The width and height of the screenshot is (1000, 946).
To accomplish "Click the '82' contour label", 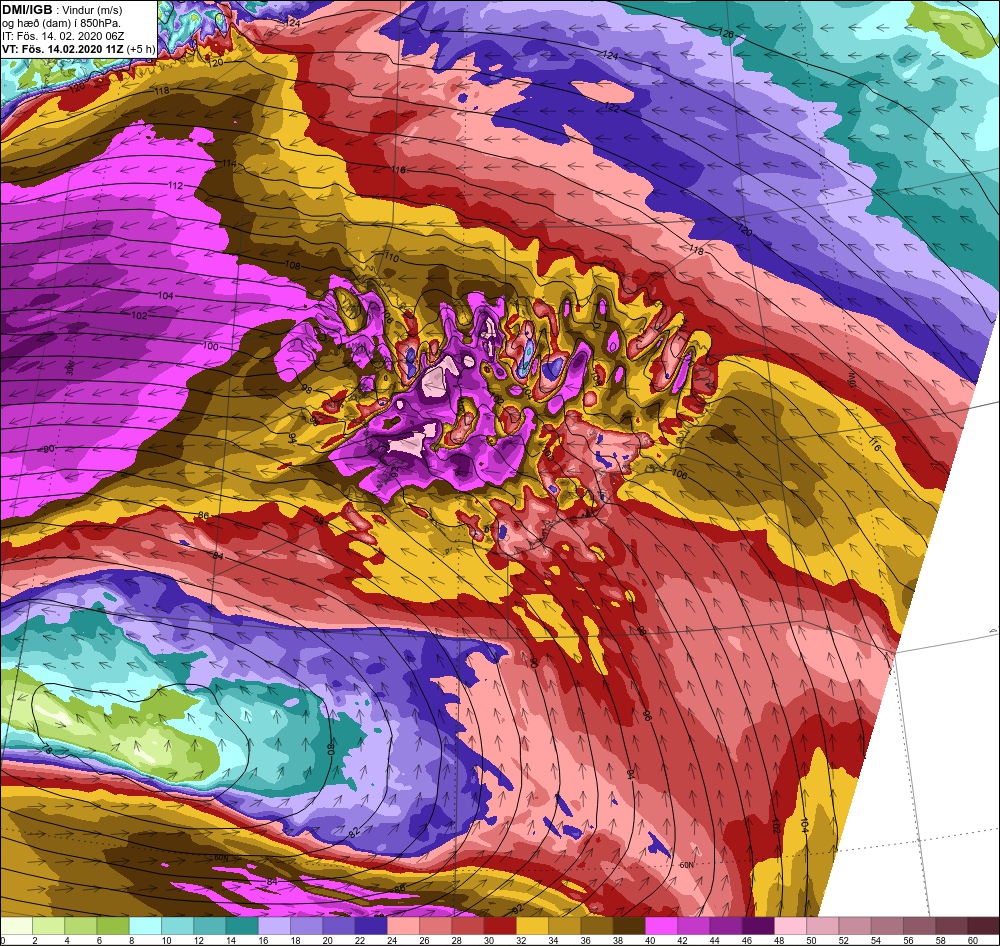I will [354, 834].
